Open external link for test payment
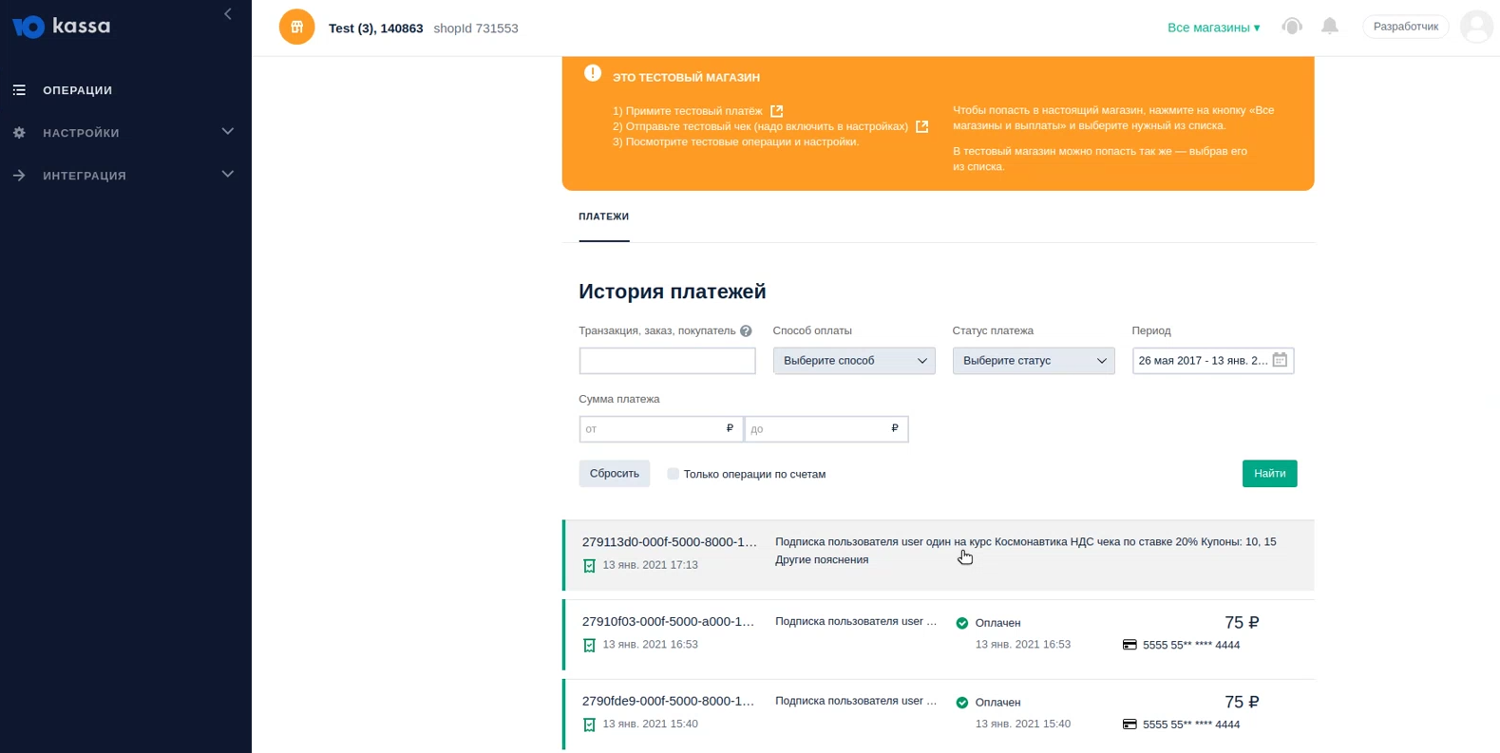 pyautogui.click(x=777, y=111)
